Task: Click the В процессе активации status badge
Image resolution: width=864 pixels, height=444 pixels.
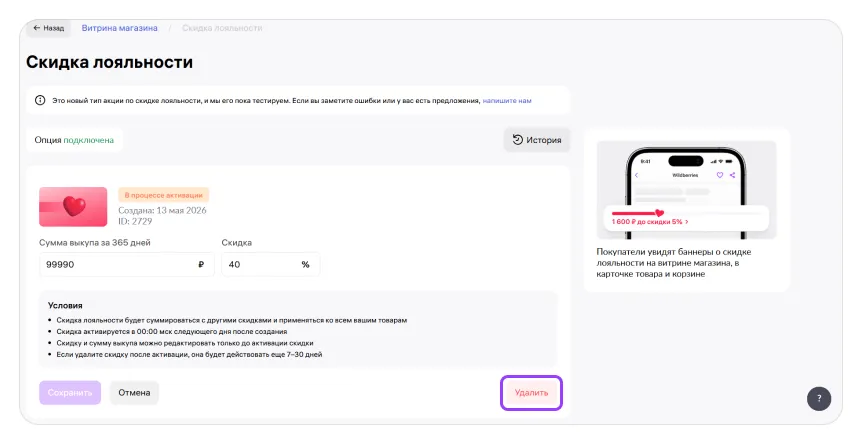Action: 164,195
